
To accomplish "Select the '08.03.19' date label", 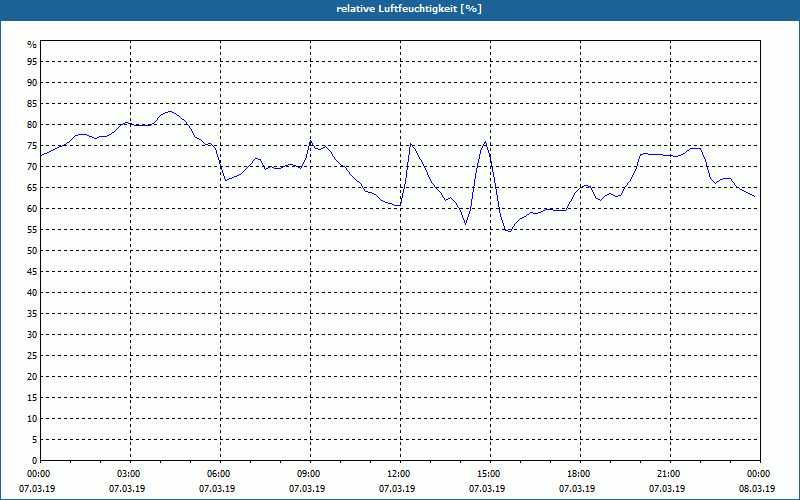I will 757,489.
